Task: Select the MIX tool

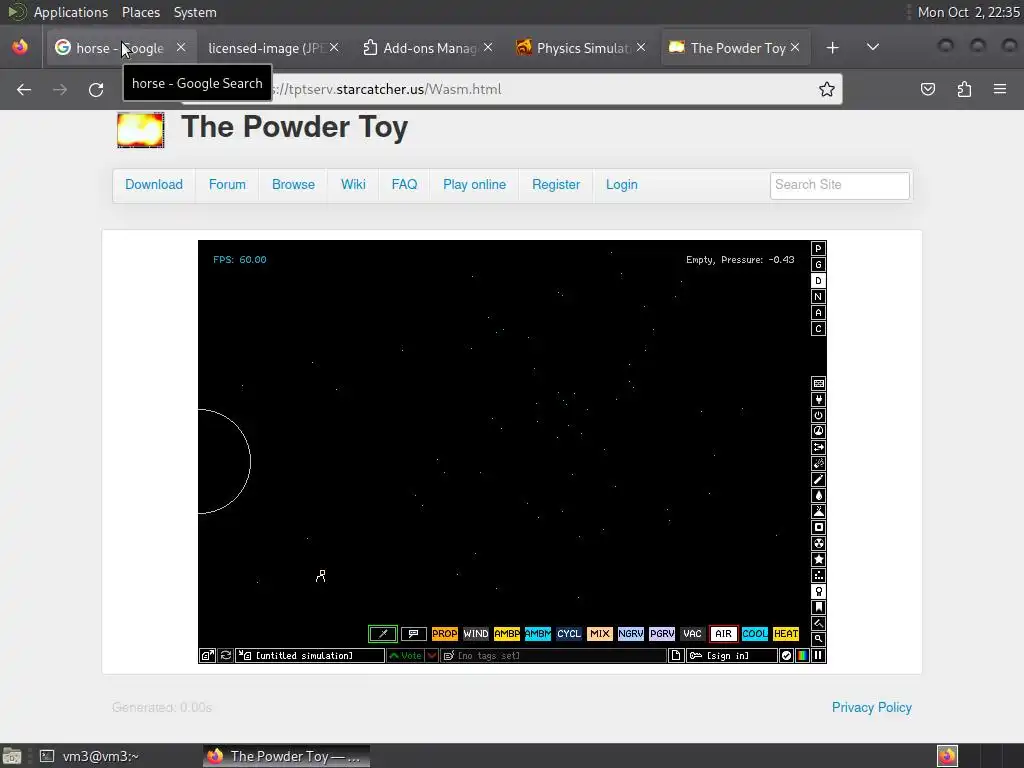Action: pyautogui.click(x=600, y=633)
